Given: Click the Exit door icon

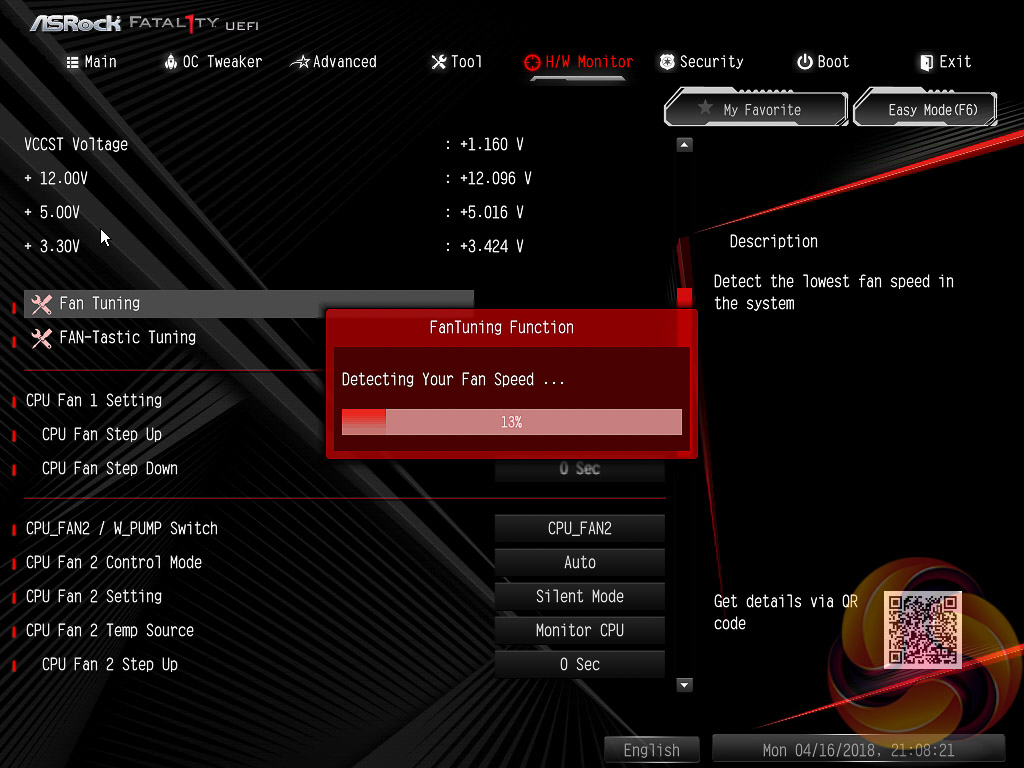Looking at the screenshot, I should pyautogui.click(x=926, y=62).
